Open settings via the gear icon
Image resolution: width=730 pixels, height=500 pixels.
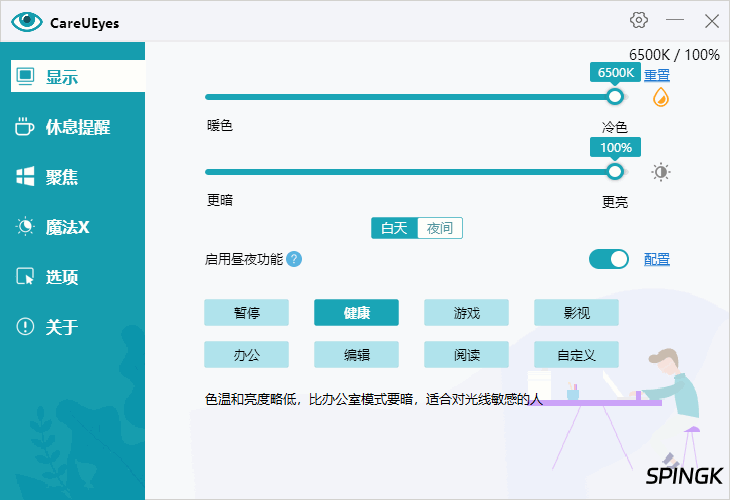coord(639,20)
